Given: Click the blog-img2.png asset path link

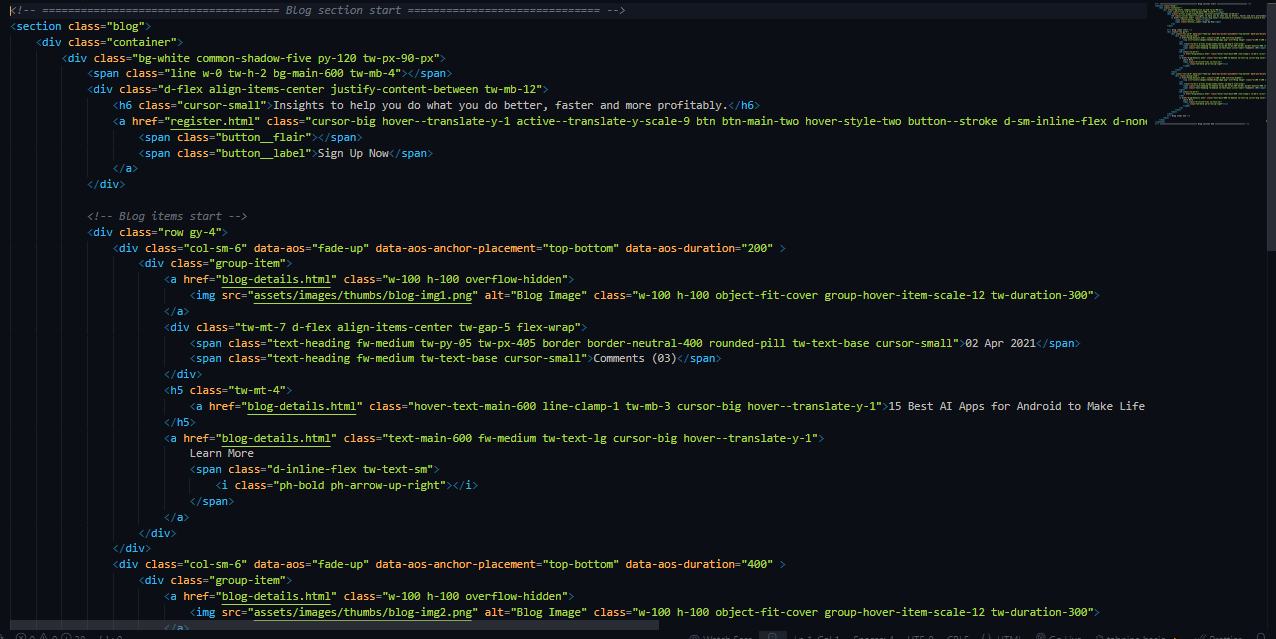Looking at the screenshot, I should (x=365, y=611).
